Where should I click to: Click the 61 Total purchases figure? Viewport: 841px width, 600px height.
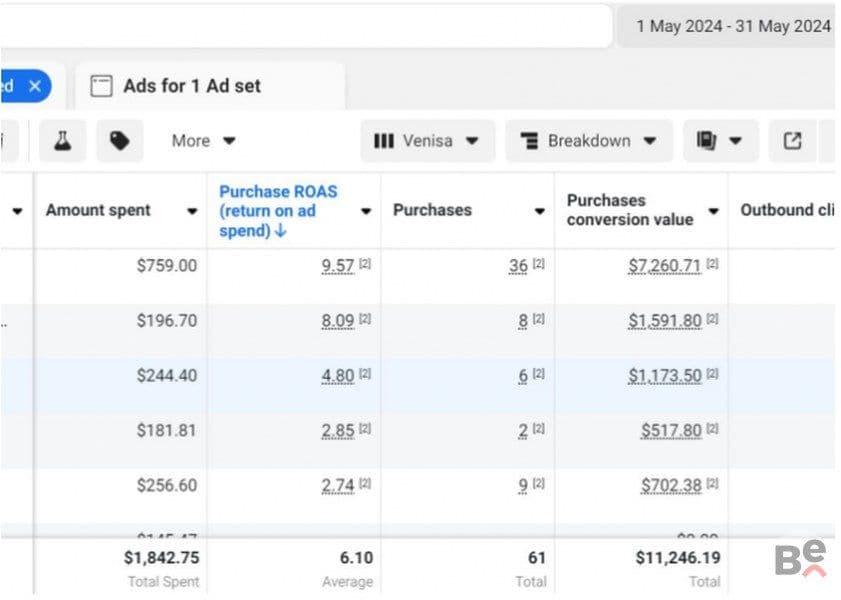537,558
